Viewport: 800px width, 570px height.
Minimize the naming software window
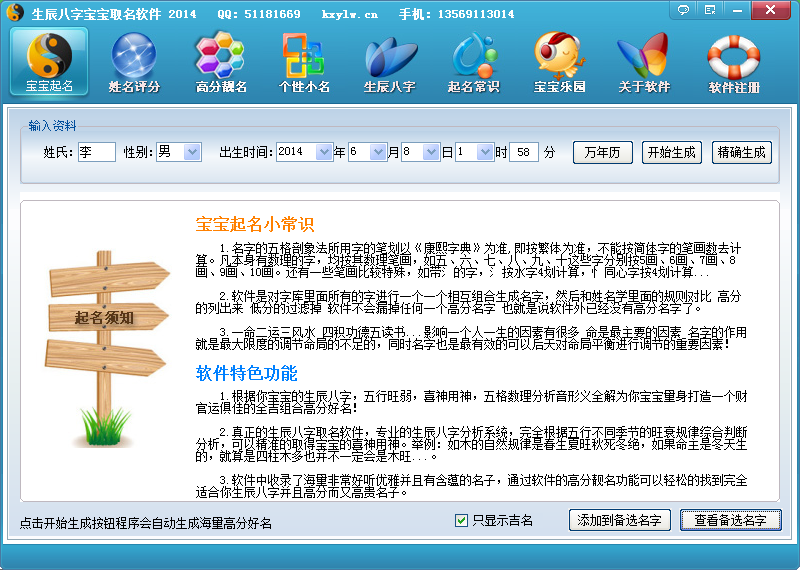point(737,10)
